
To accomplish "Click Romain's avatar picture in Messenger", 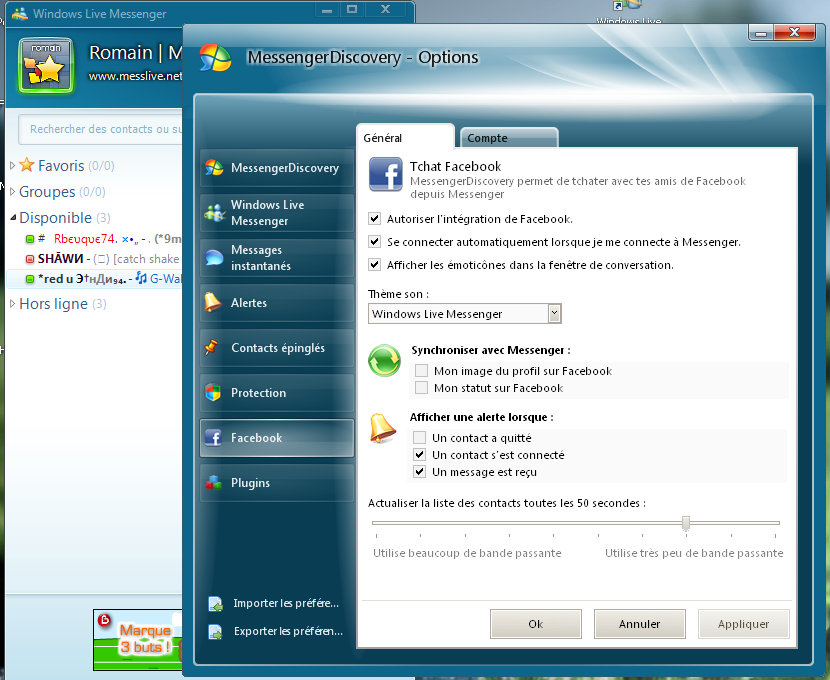I will (46, 66).
